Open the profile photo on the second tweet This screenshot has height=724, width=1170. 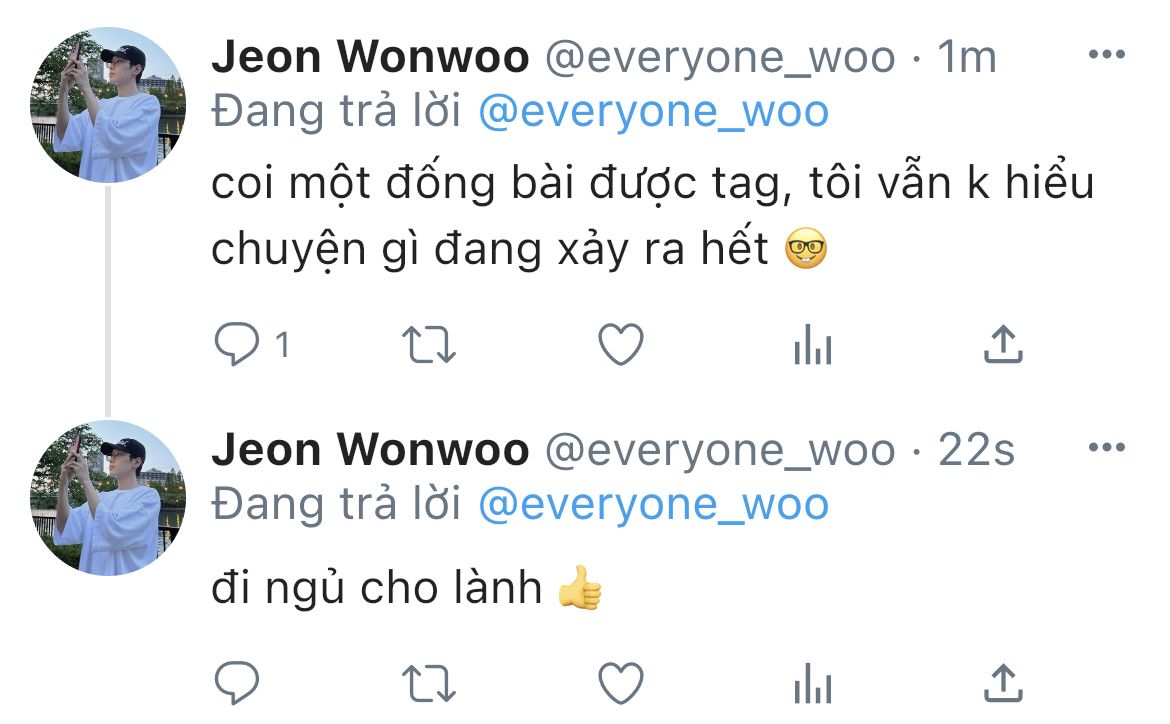coord(108,498)
